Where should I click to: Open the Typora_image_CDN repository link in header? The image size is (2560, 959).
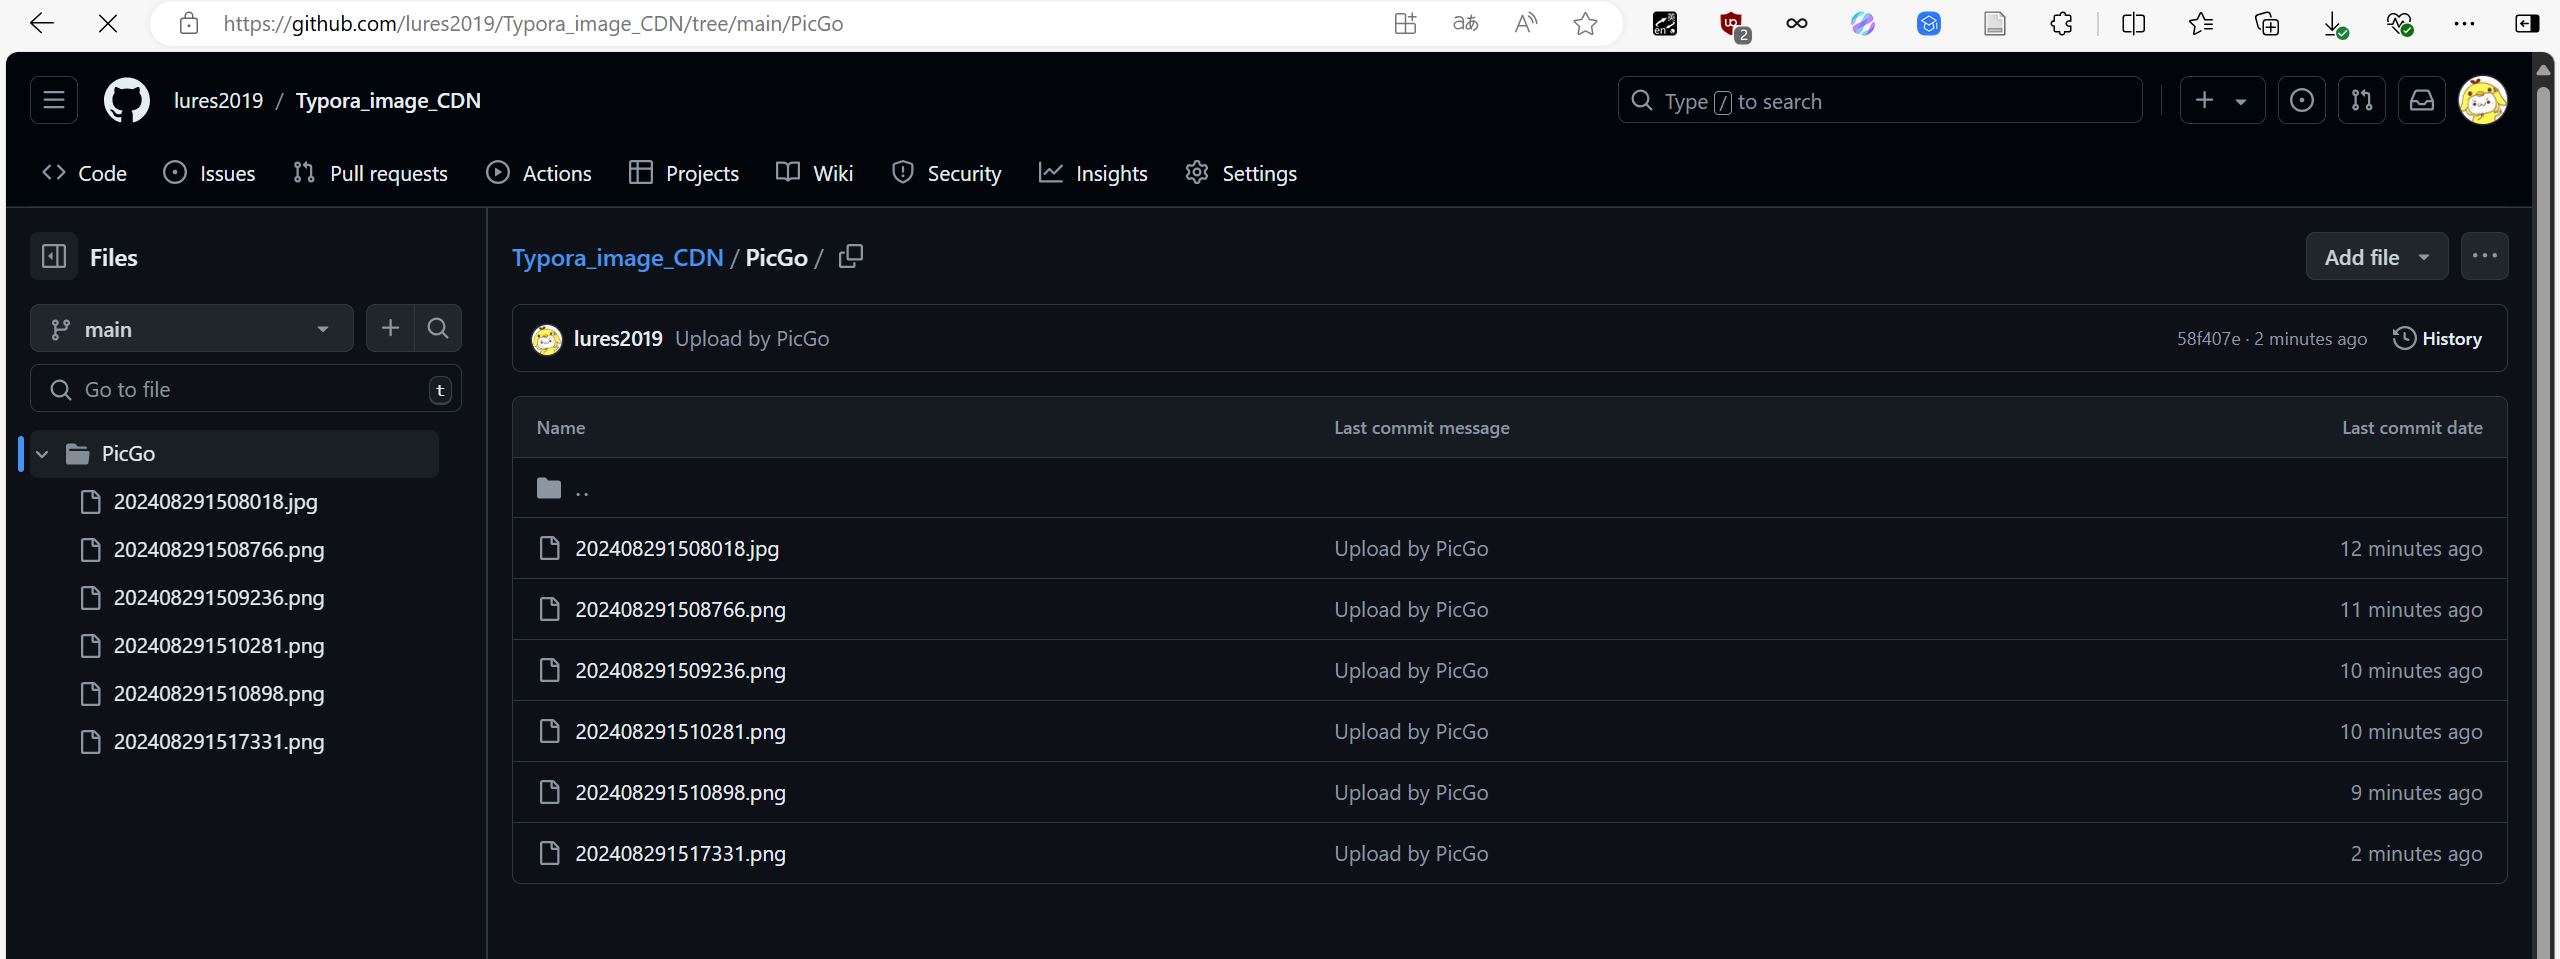[388, 101]
